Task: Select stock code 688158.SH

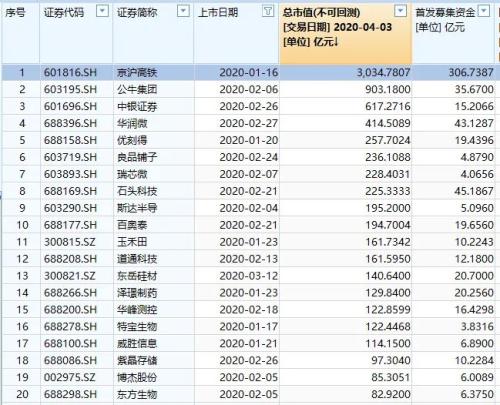Action: point(70,140)
